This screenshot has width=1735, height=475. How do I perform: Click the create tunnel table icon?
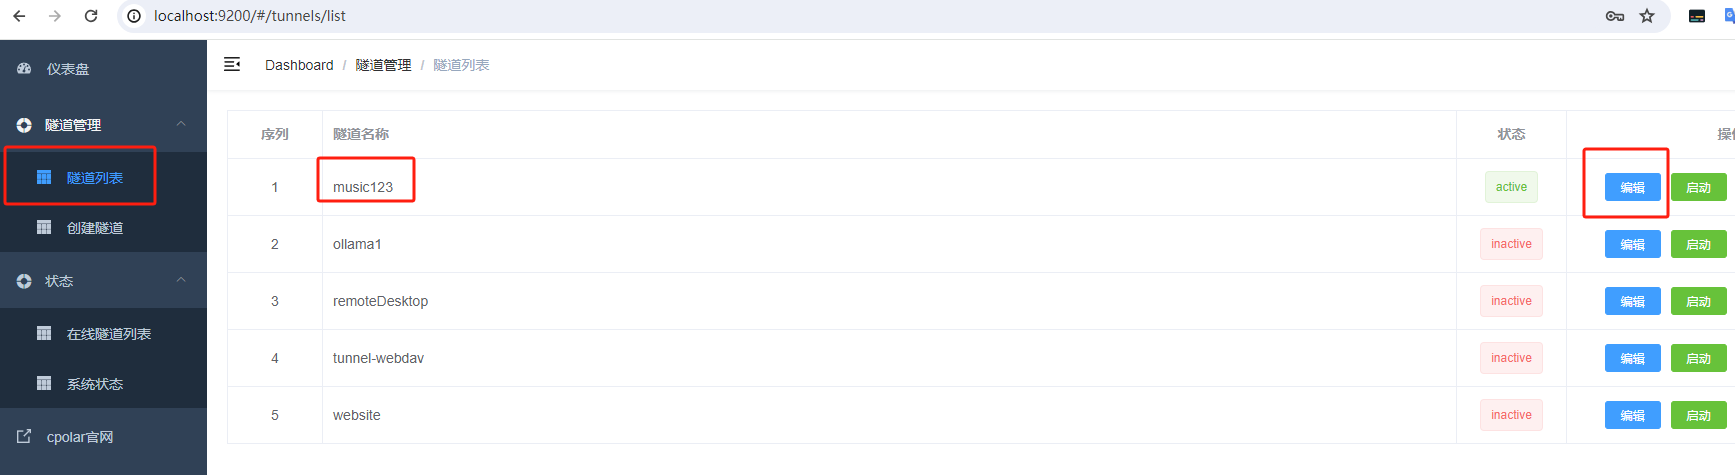point(44,227)
